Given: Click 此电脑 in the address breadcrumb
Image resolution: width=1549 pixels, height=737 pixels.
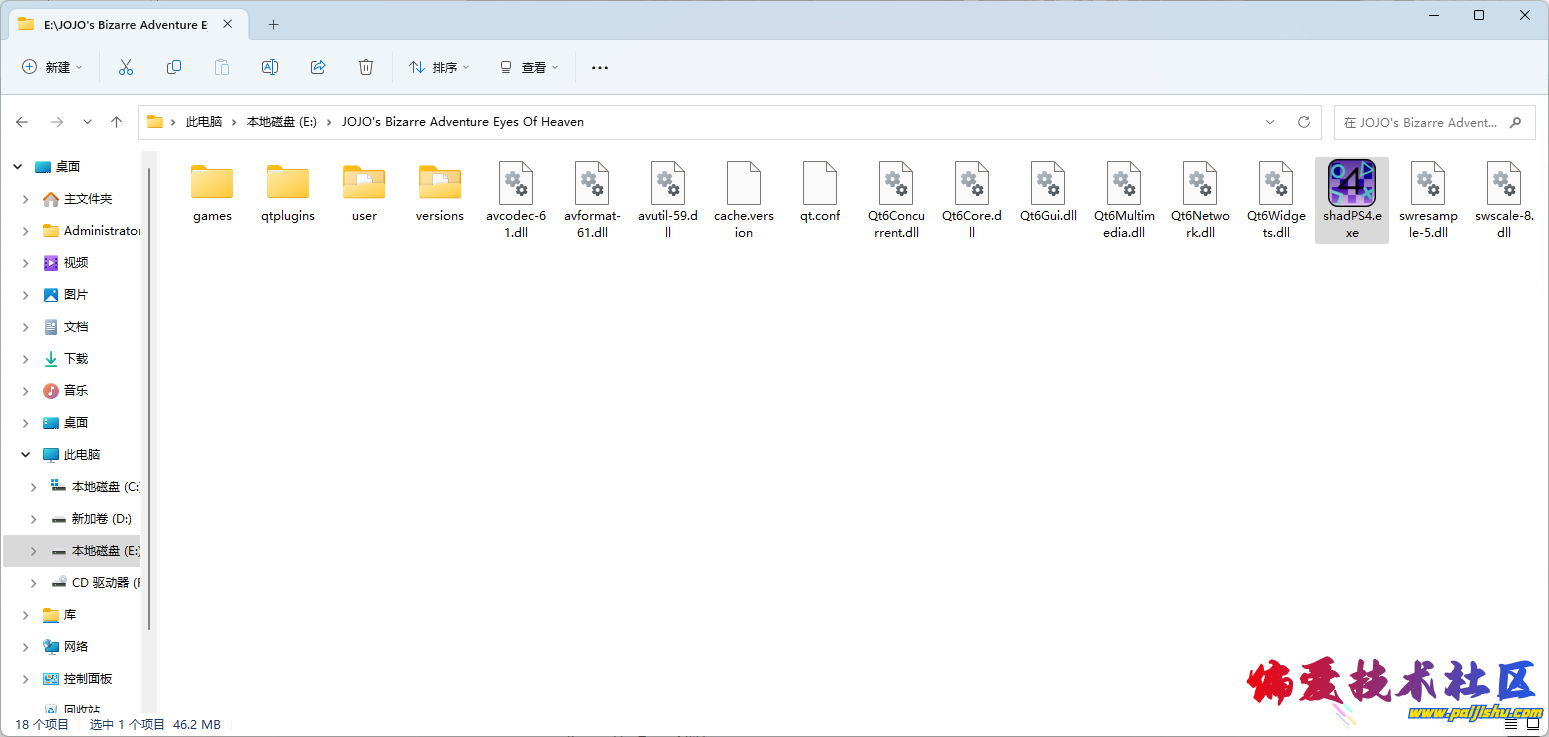Looking at the screenshot, I should (x=204, y=122).
